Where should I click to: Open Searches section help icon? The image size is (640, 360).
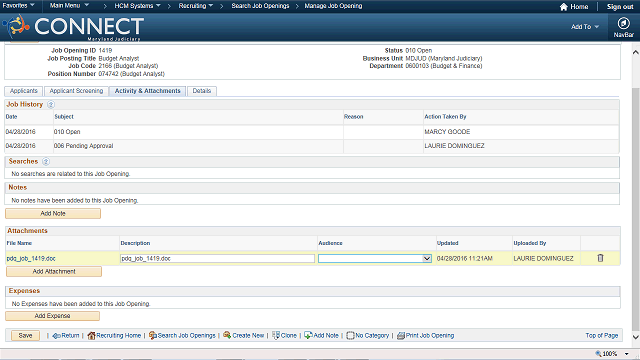pyautogui.click(x=46, y=162)
